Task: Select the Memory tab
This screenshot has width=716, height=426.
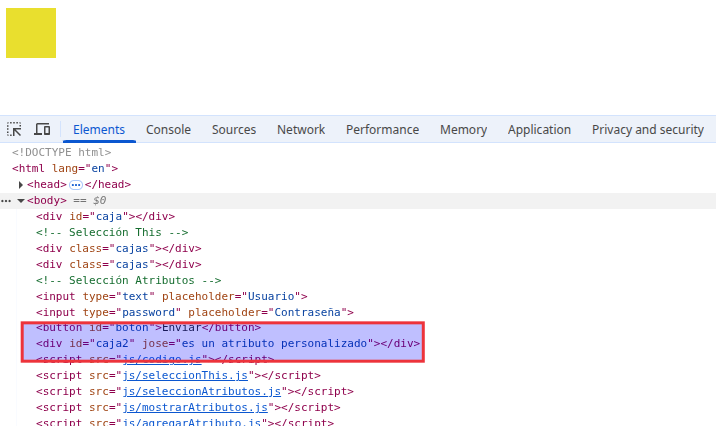Action: point(463,130)
